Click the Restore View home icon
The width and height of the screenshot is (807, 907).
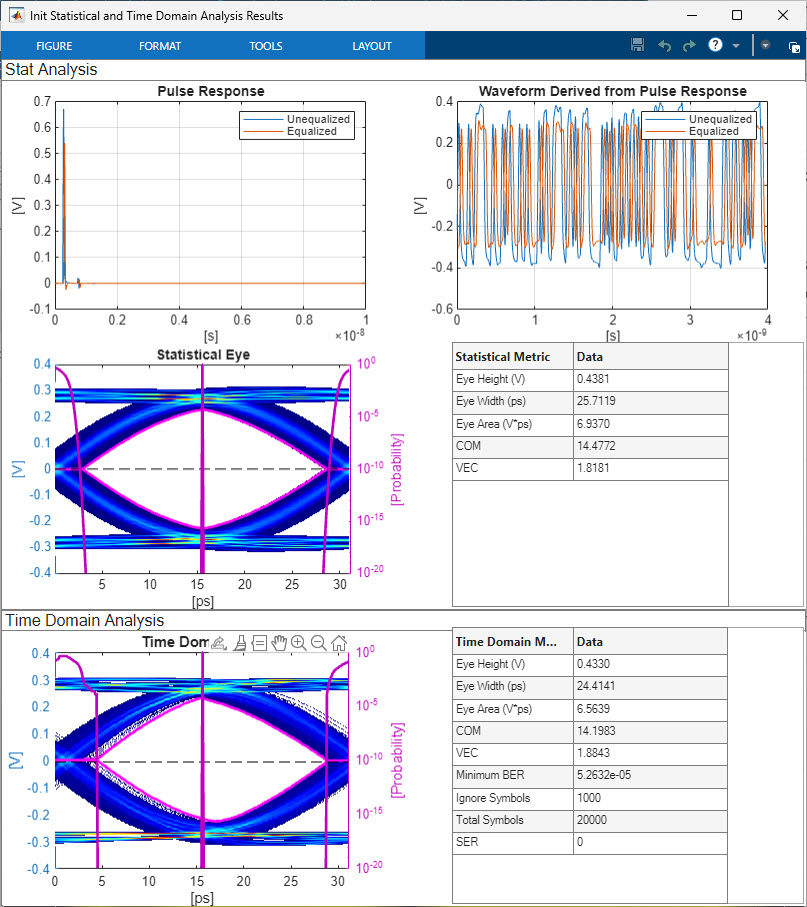pos(339,643)
